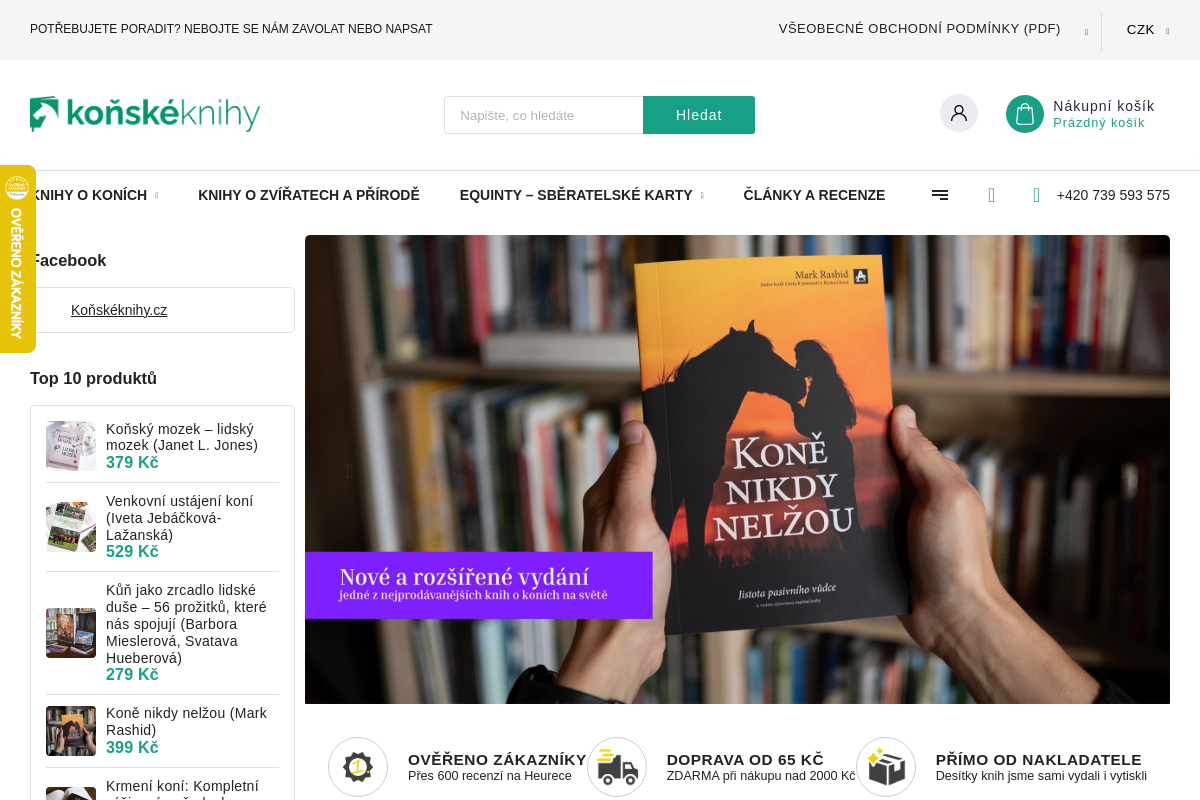Open Knihy o zvířatech a přírodě
The width and height of the screenshot is (1200, 800).
pos(309,195)
